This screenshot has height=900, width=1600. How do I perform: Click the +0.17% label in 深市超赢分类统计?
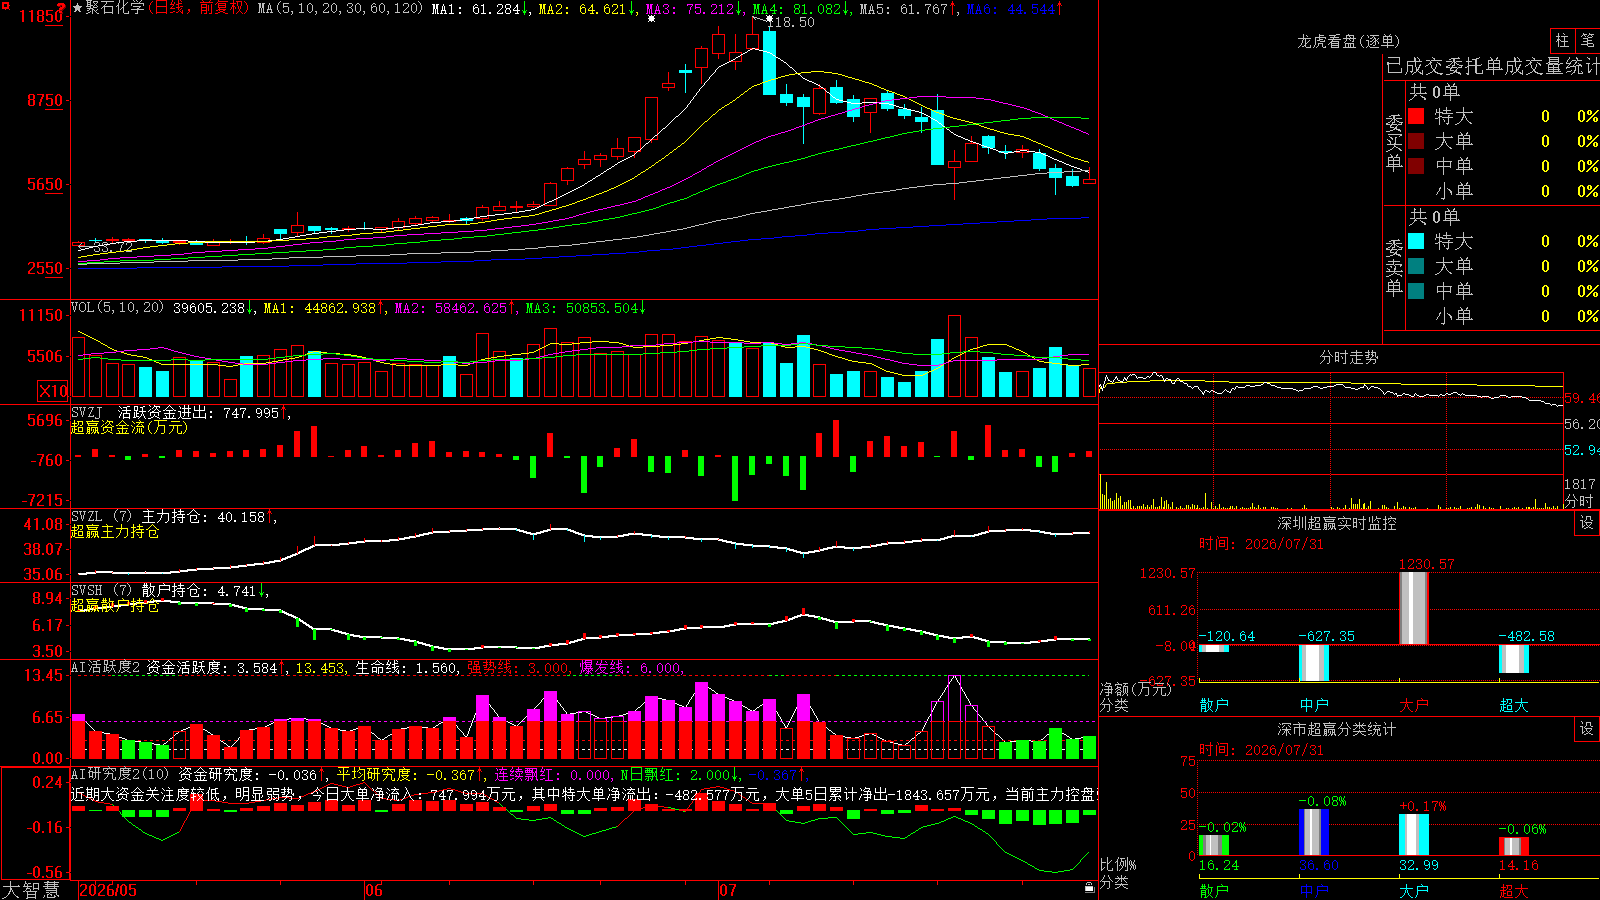pyautogui.click(x=1422, y=806)
